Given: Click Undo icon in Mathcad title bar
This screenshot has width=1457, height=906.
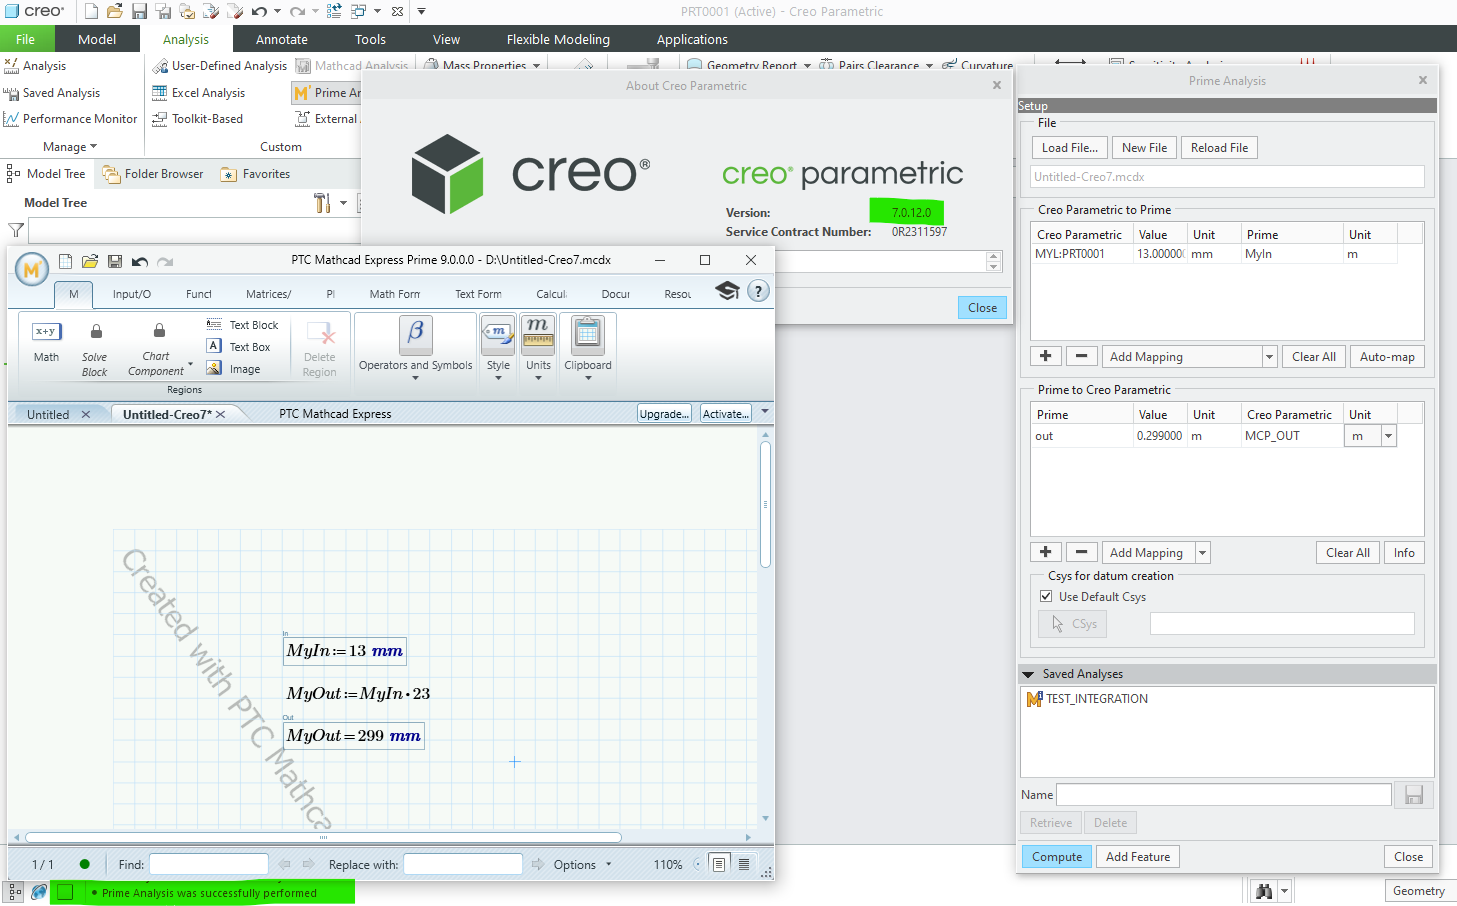Looking at the screenshot, I should 140,261.
